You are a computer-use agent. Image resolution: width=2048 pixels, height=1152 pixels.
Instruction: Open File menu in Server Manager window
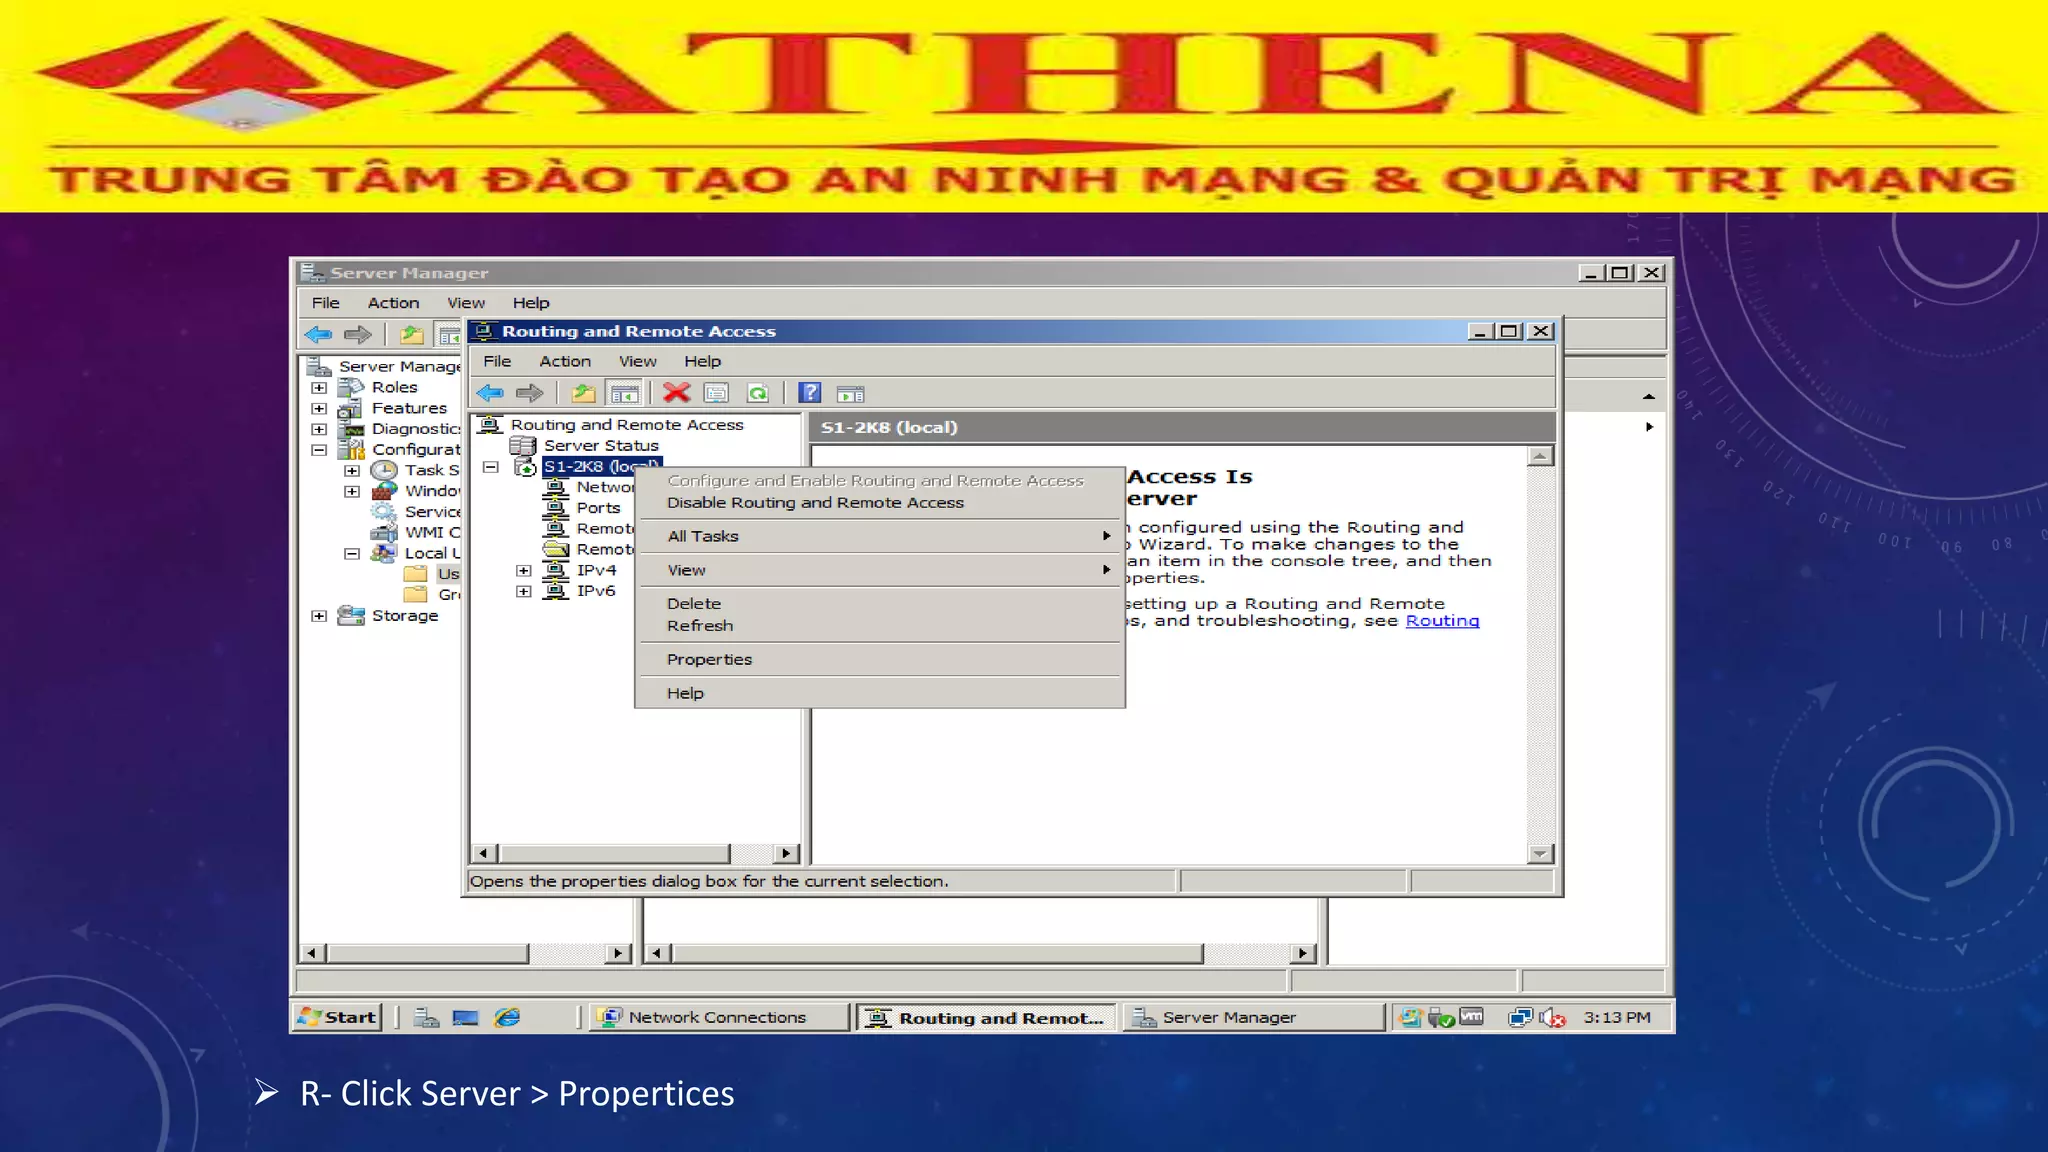click(325, 303)
